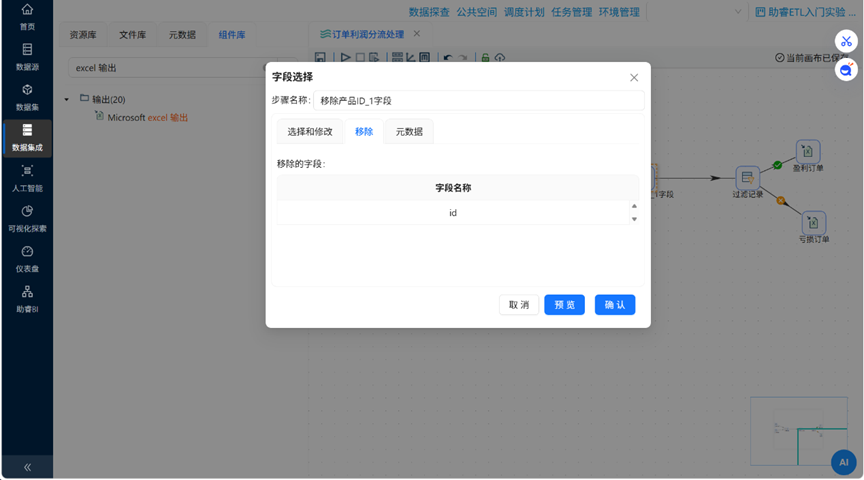
Task: Select Microsoft excel 输出 tree item
Action: (147, 117)
